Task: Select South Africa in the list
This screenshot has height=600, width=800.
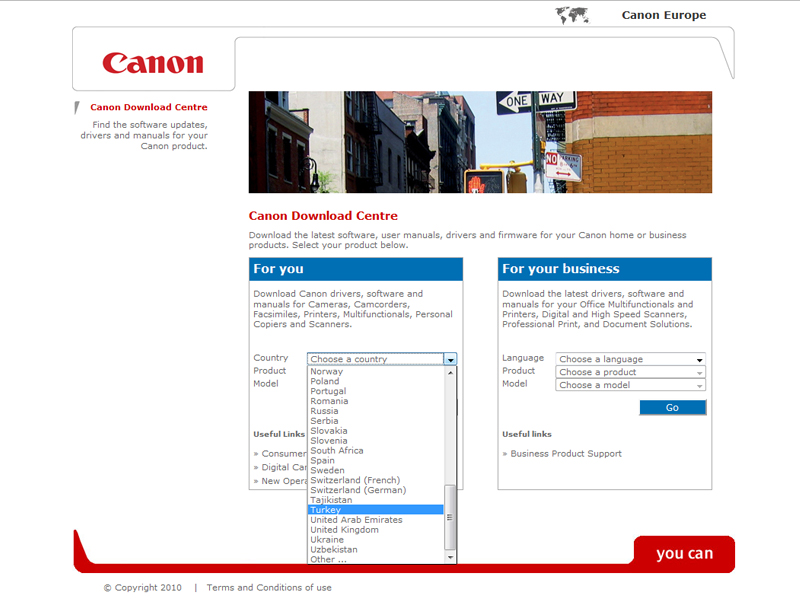Action: point(337,451)
